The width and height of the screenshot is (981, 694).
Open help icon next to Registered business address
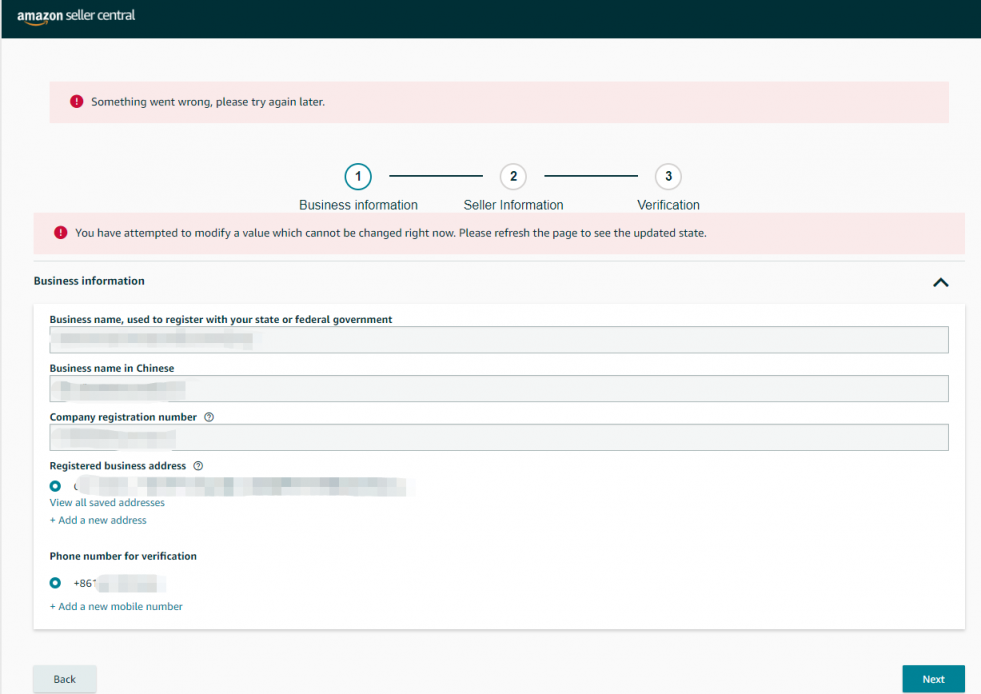[198, 466]
